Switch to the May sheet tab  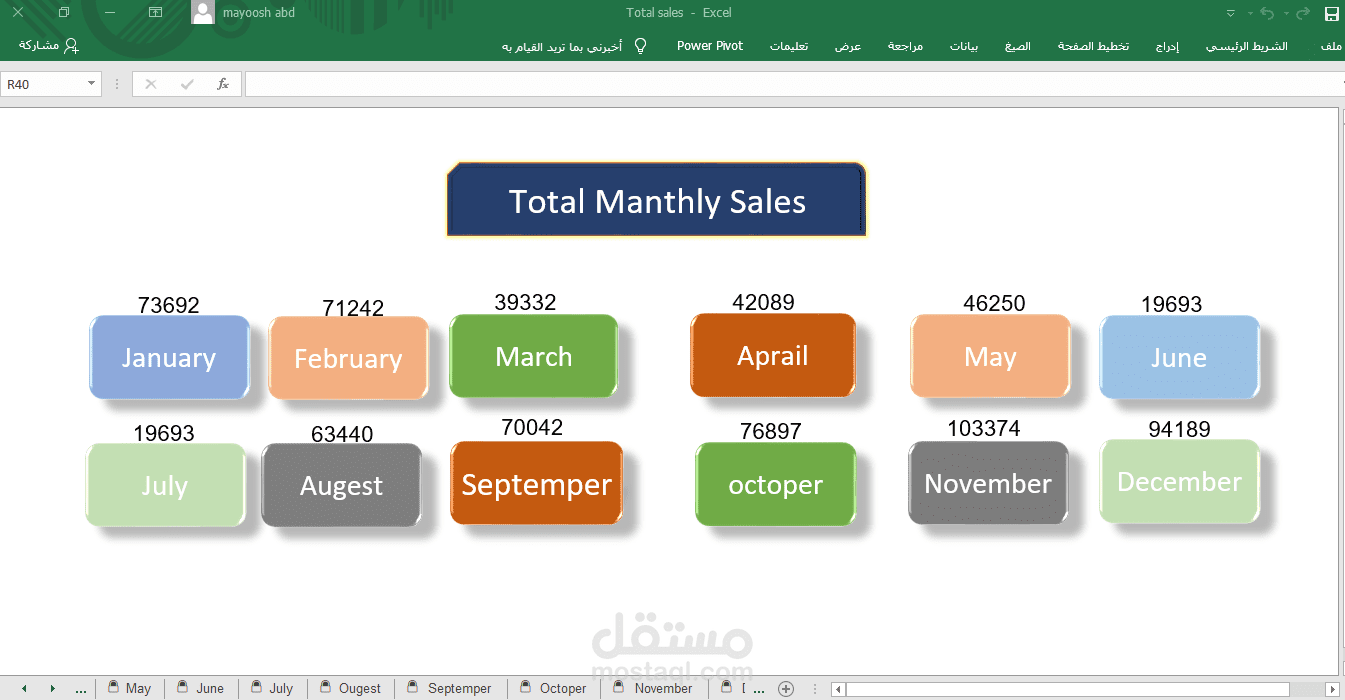tap(130, 688)
